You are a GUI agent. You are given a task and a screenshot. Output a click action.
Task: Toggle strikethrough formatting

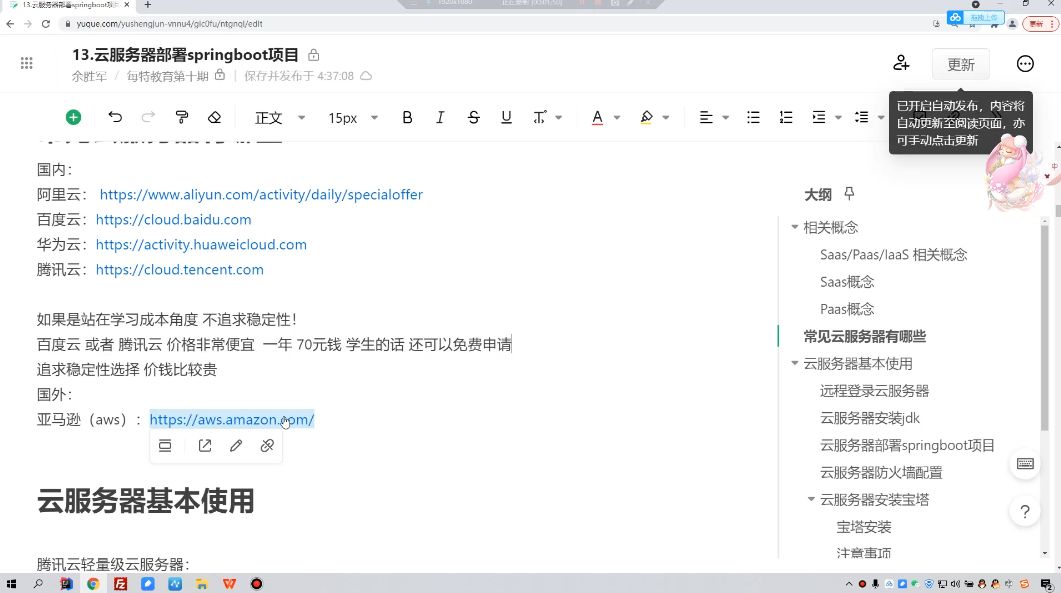(x=474, y=117)
